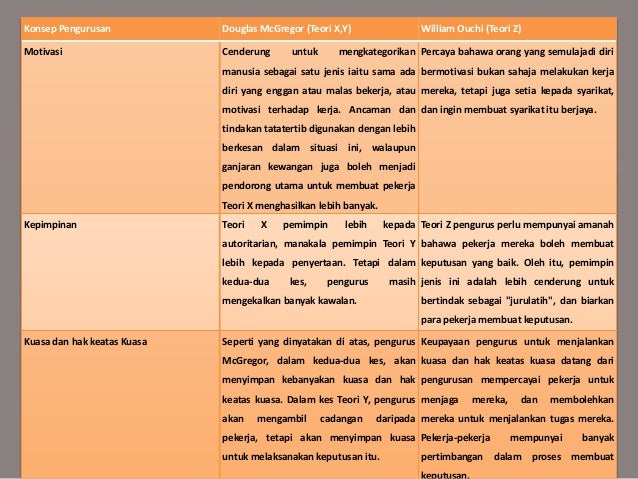The width and height of the screenshot is (638, 479).
Task: Click line 'ganjaran kewangan juga boleh menjadi'
Action: coord(319,167)
